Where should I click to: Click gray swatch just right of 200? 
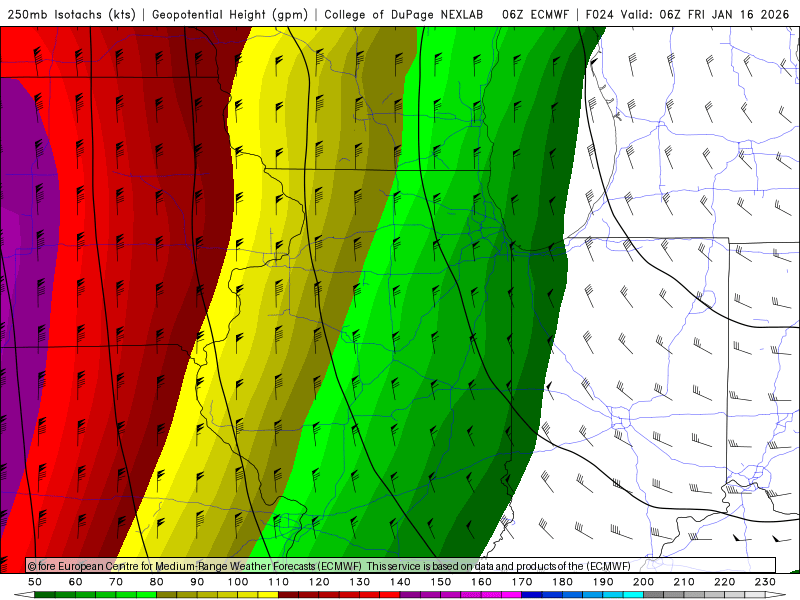[654, 595]
